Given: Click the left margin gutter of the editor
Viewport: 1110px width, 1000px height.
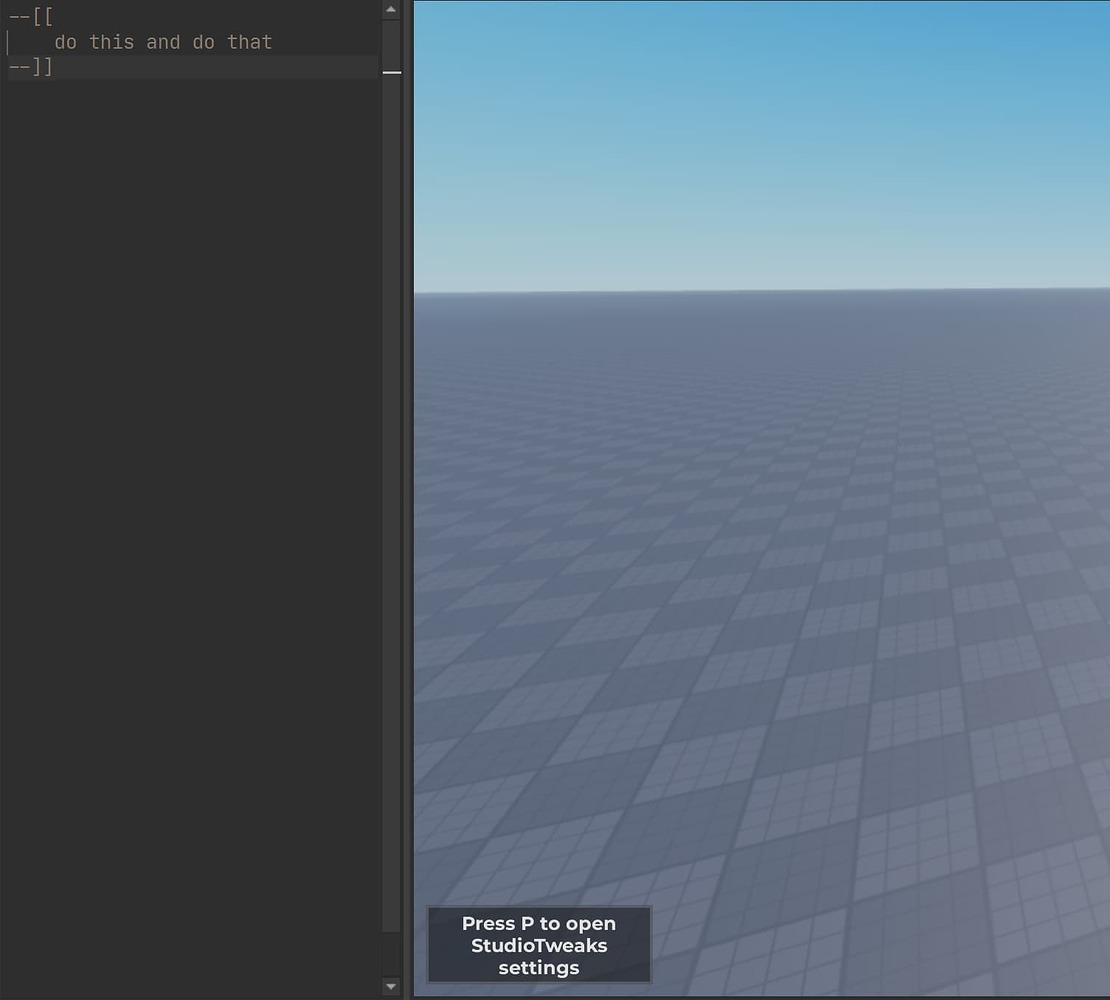Looking at the screenshot, I should (x=4, y=300).
